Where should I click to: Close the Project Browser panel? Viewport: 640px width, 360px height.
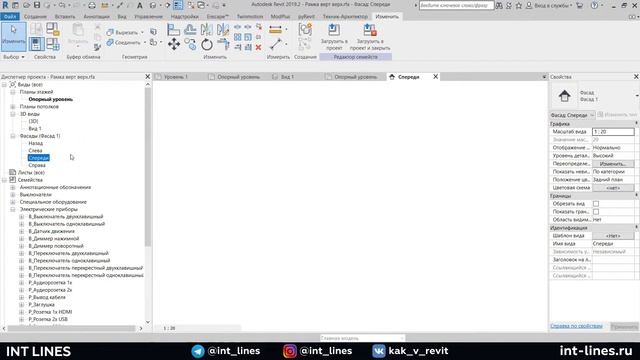coord(148,77)
